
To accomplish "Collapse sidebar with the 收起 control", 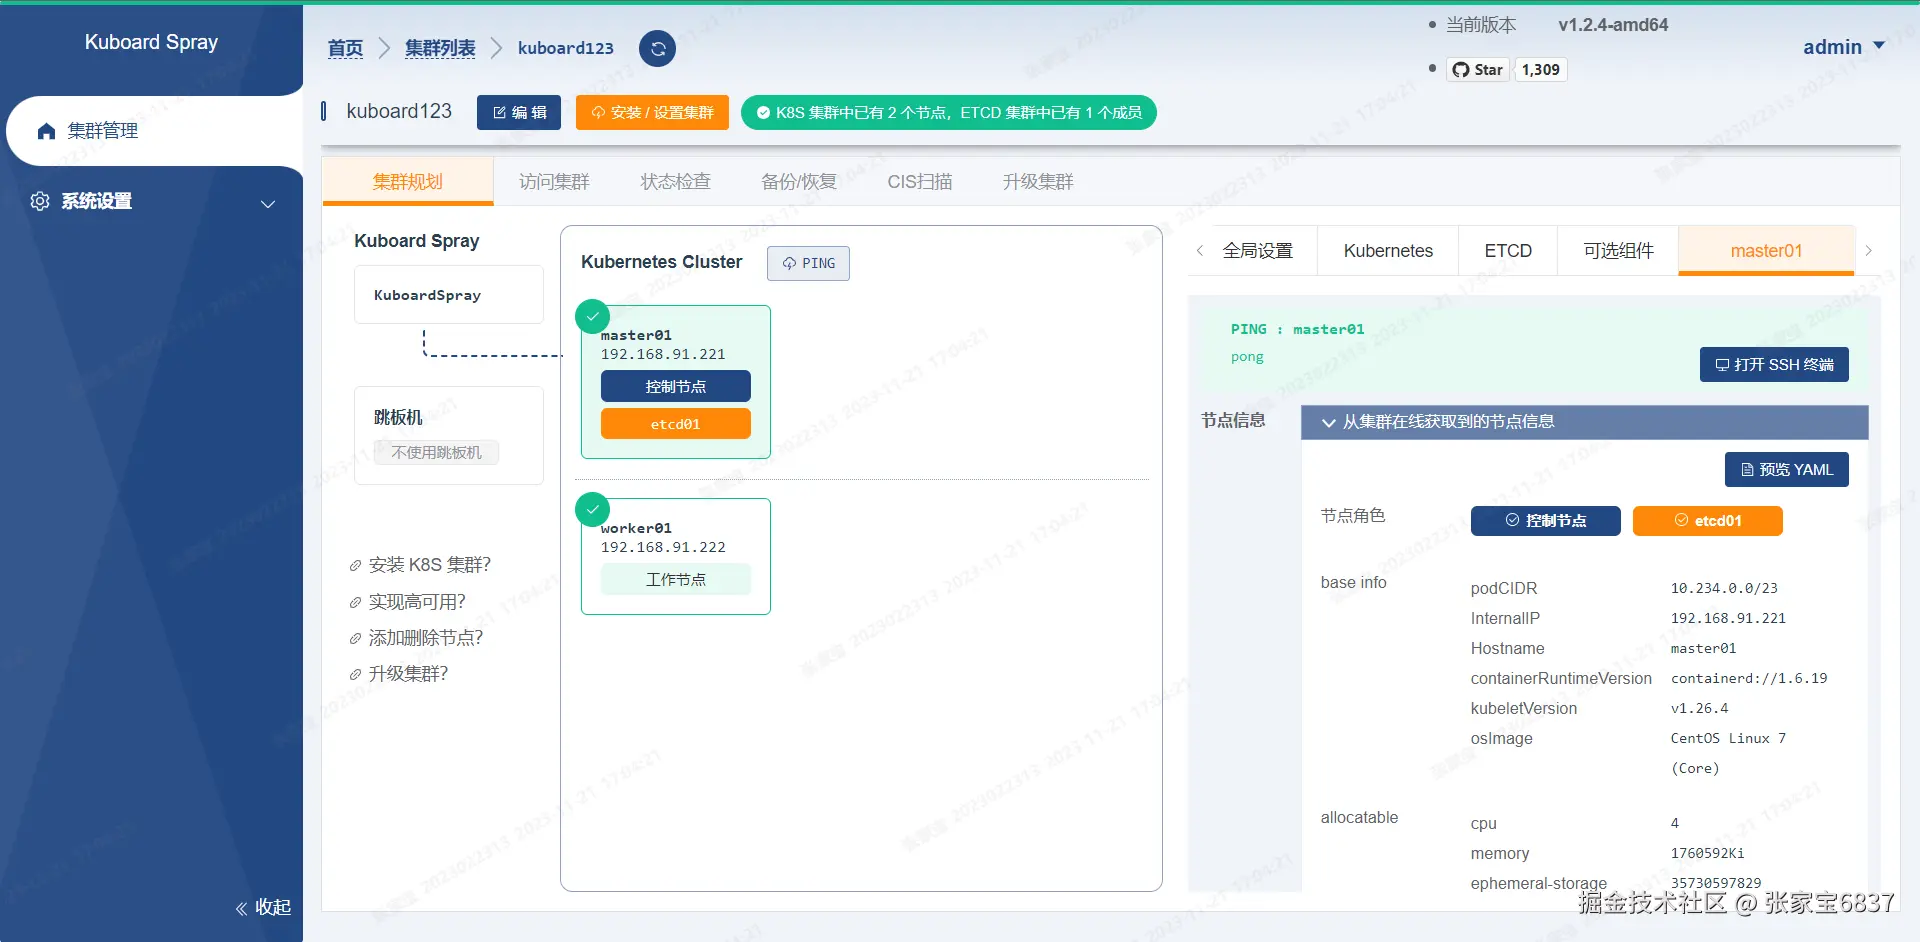I will click(x=263, y=907).
